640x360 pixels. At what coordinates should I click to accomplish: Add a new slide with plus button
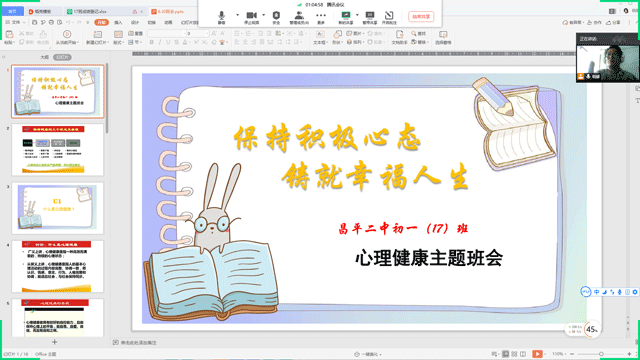54,342
